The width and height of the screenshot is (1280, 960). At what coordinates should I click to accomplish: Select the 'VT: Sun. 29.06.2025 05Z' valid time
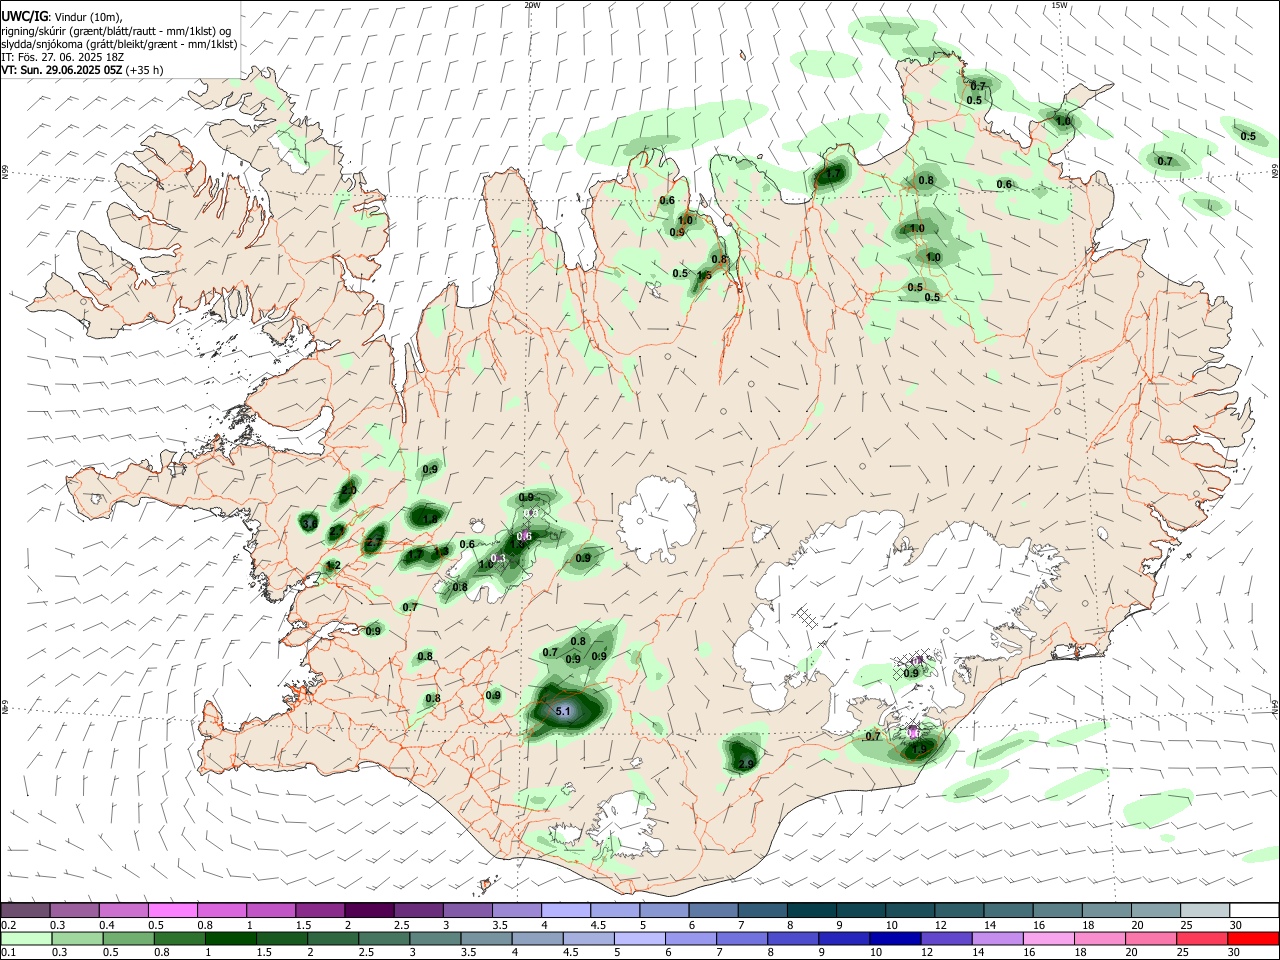pos(61,70)
